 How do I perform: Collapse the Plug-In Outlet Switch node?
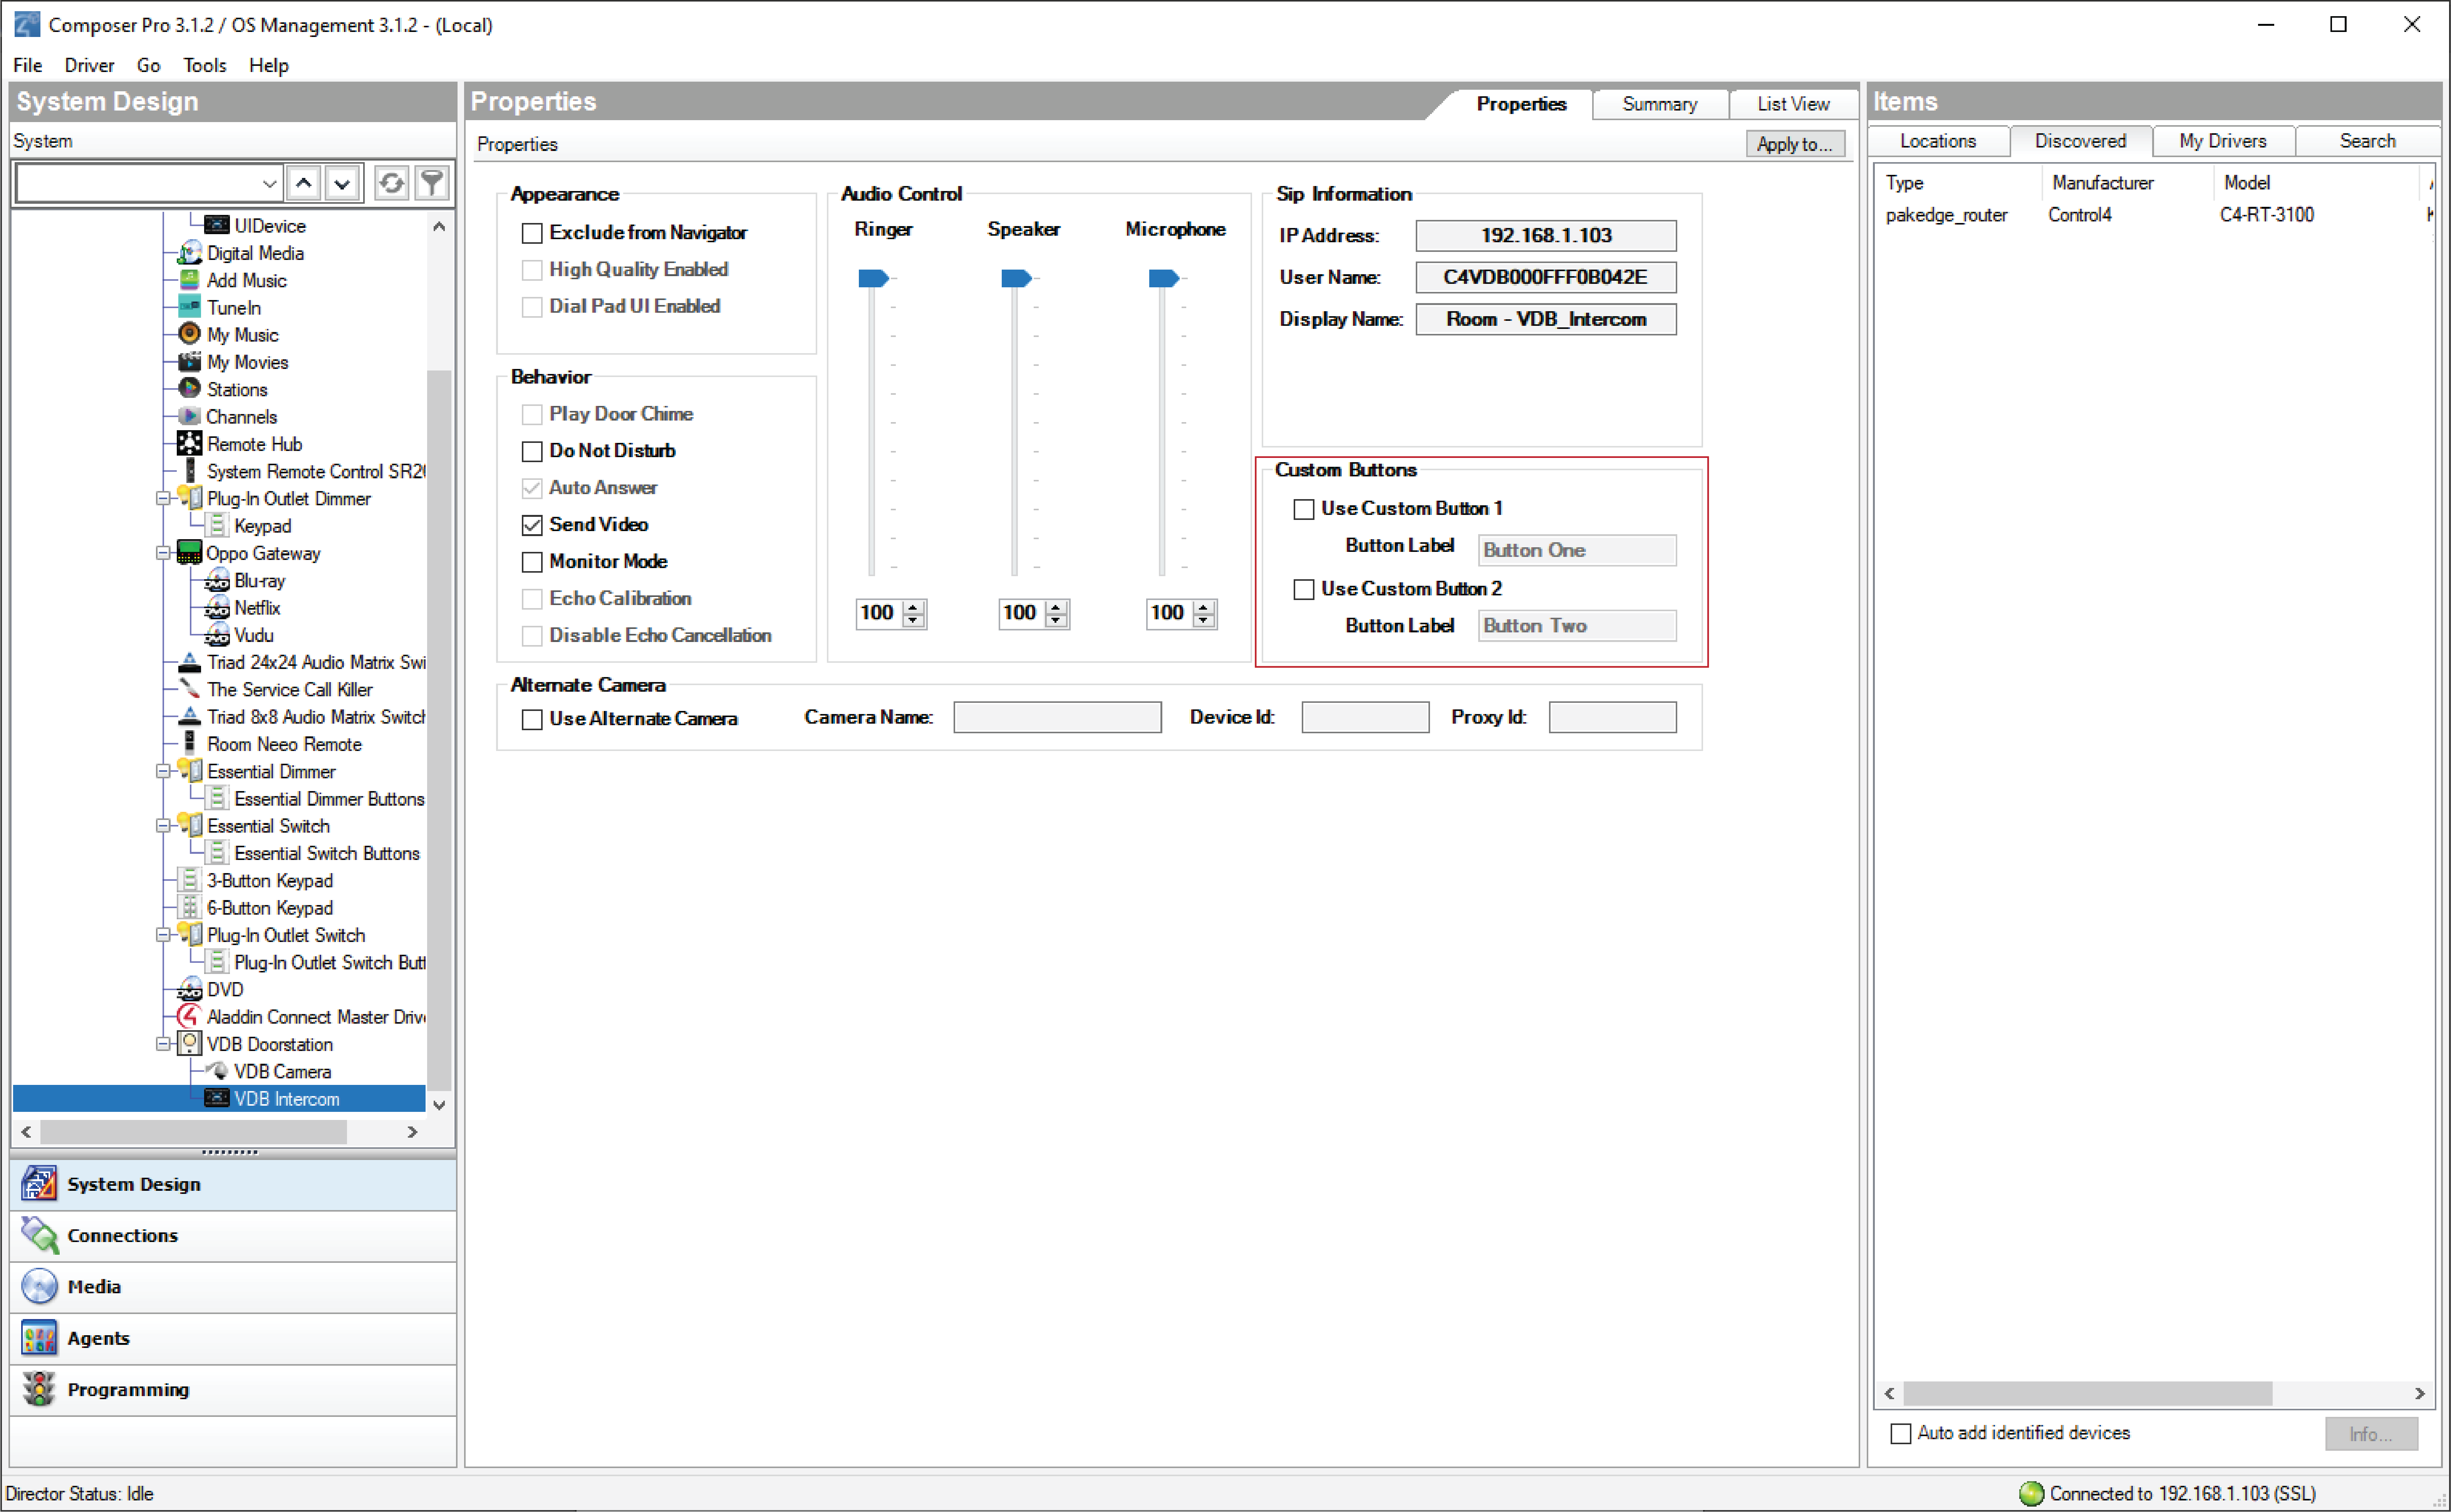tap(163, 935)
